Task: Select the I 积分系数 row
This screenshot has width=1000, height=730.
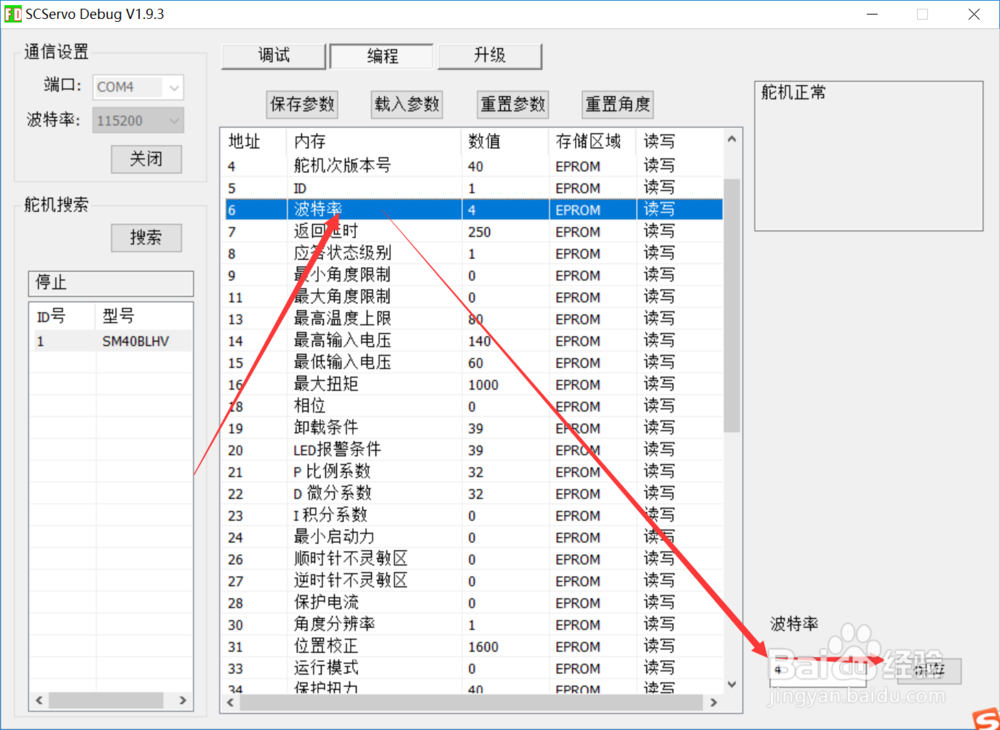Action: (474, 515)
